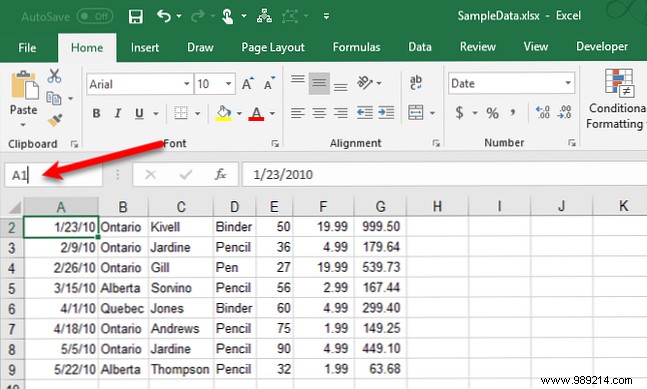Toggle Touch/Mouse mode icon
The height and width of the screenshot is (389, 647).
point(227,17)
